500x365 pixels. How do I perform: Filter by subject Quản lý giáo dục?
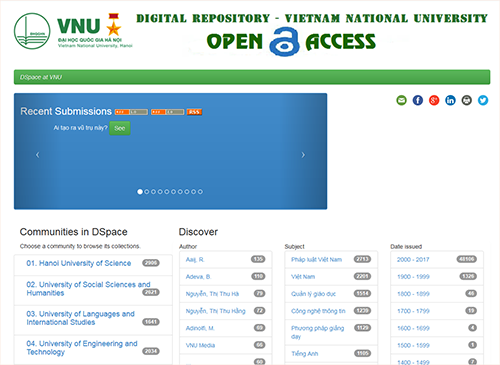pyautogui.click(x=313, y=294)
